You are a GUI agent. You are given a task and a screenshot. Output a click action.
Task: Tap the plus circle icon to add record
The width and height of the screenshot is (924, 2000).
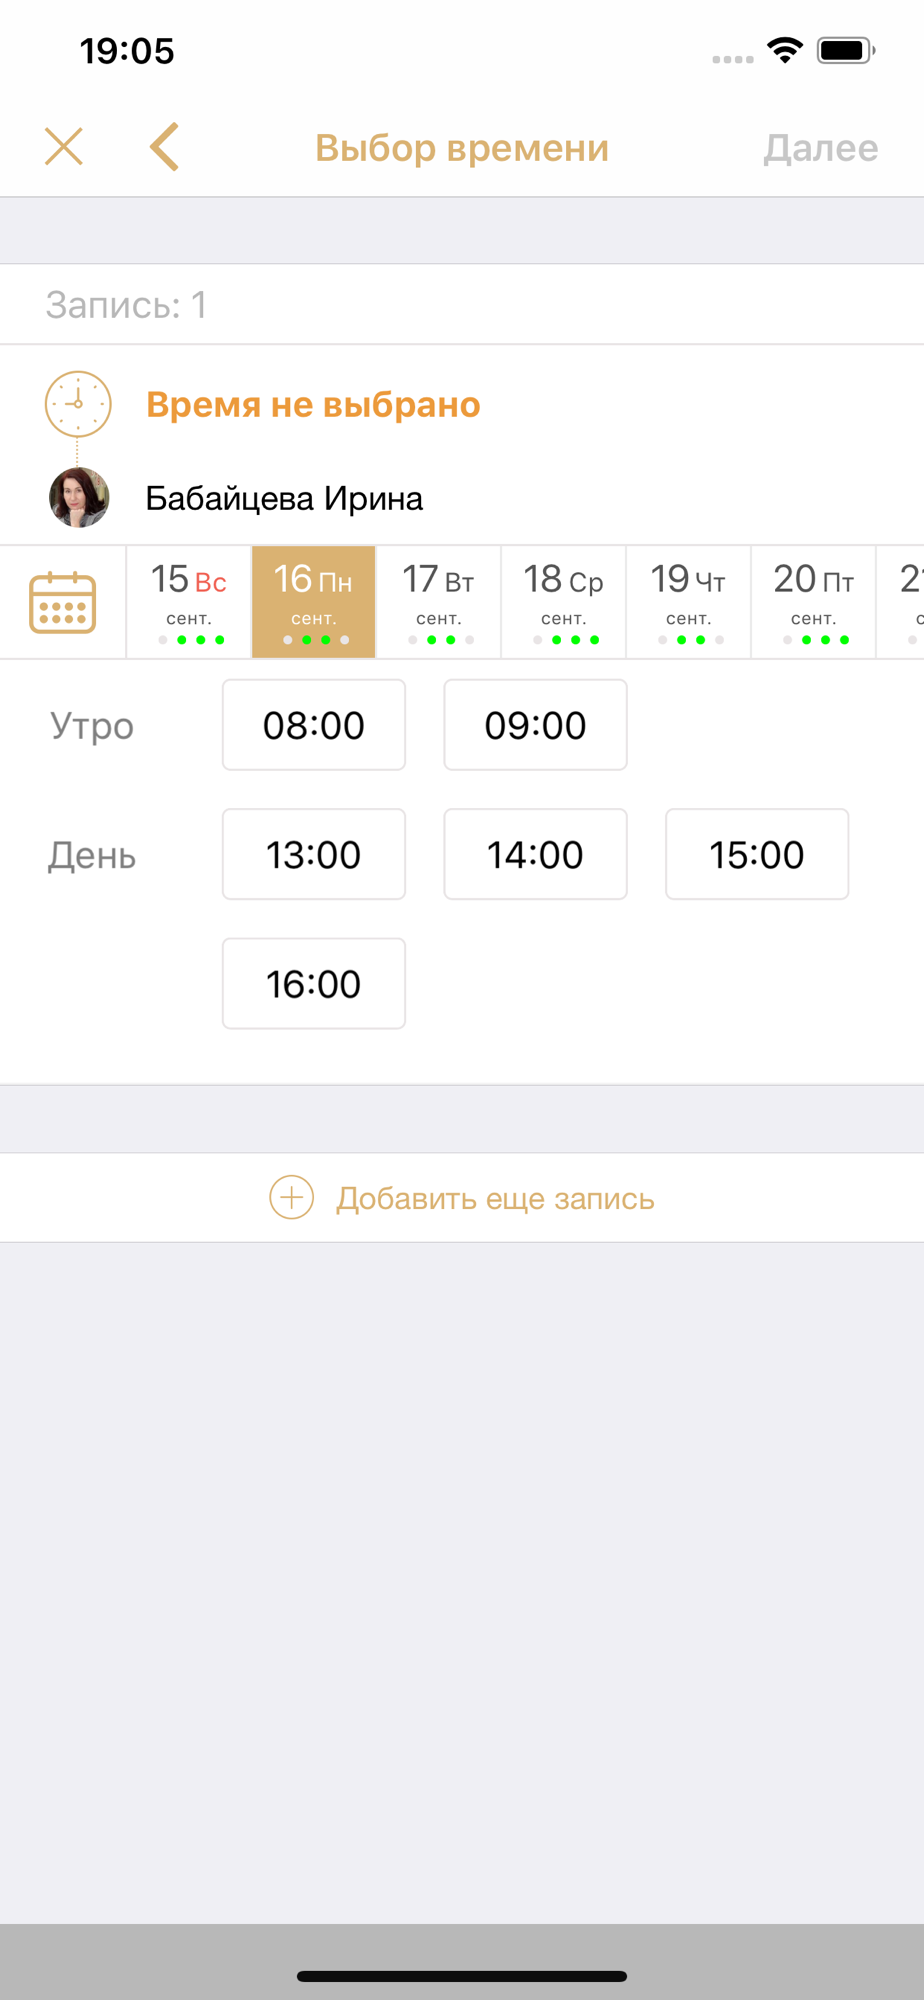pos(291,1197)
